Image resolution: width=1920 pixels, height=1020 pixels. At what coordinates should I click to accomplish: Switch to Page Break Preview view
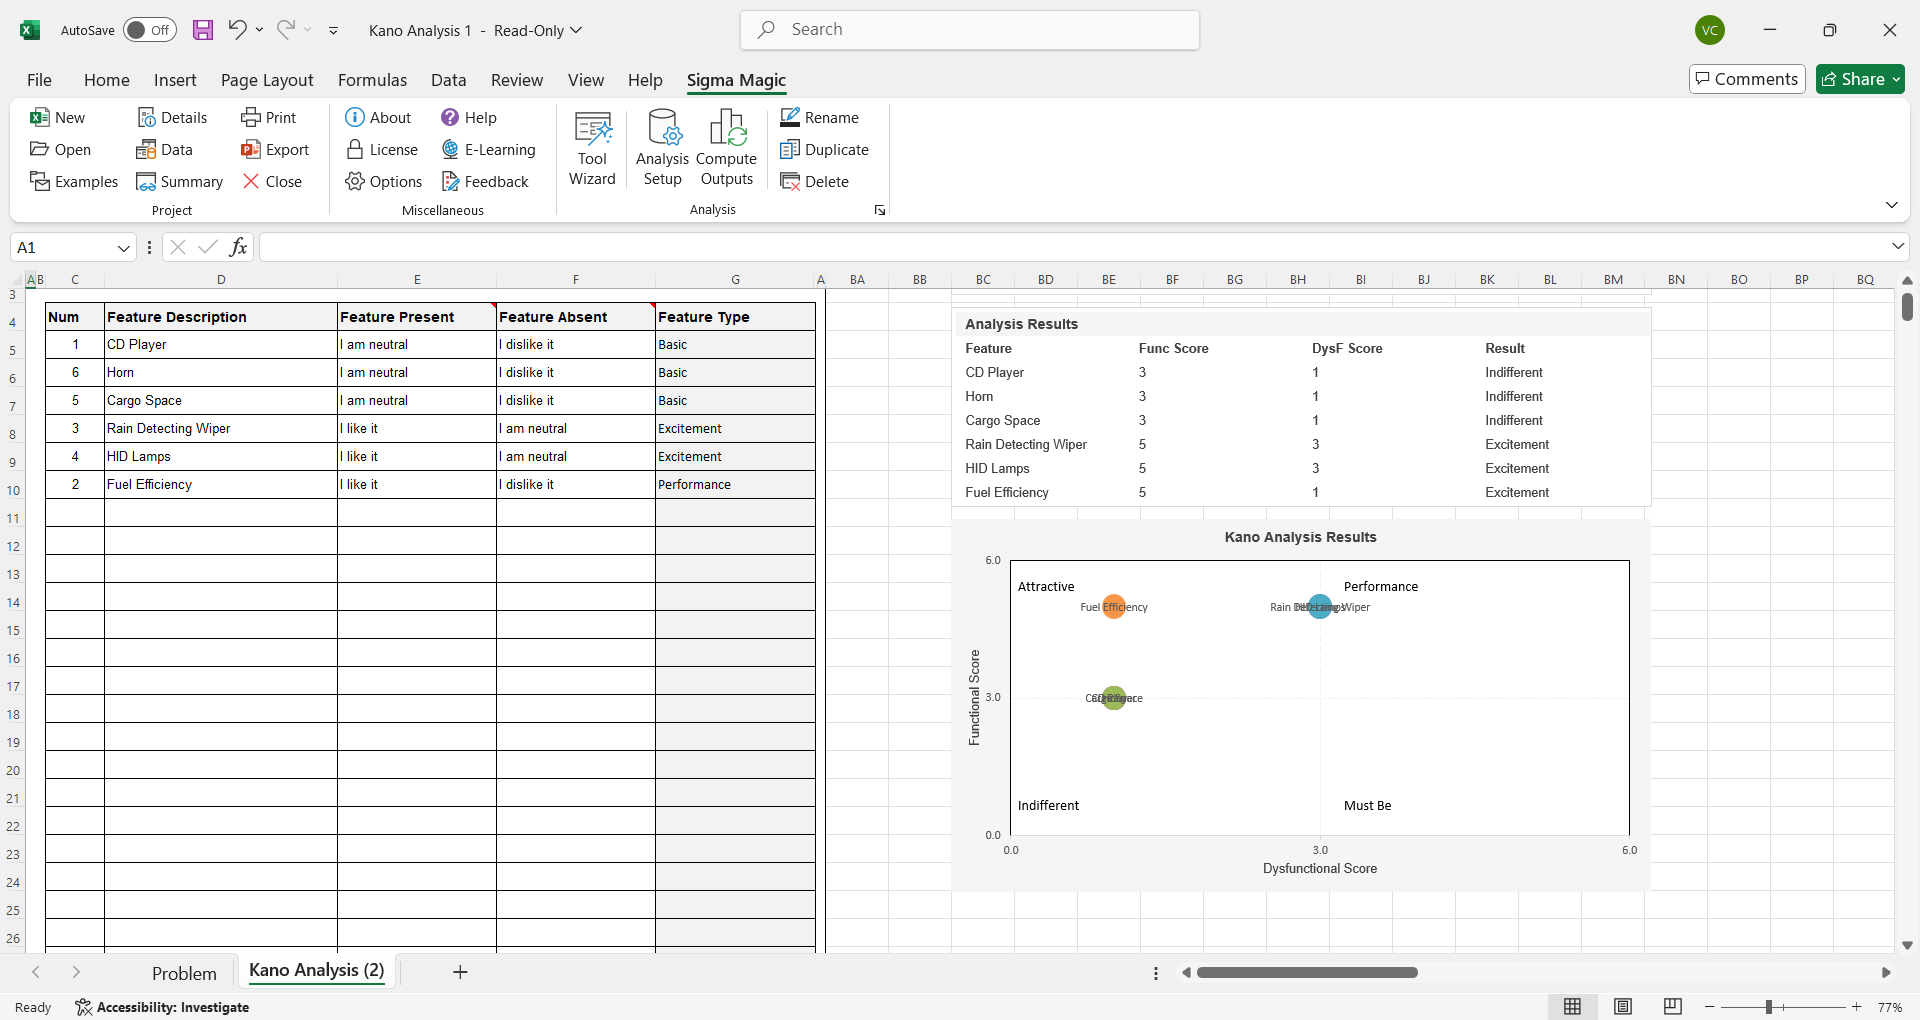click(1673, 1007)
